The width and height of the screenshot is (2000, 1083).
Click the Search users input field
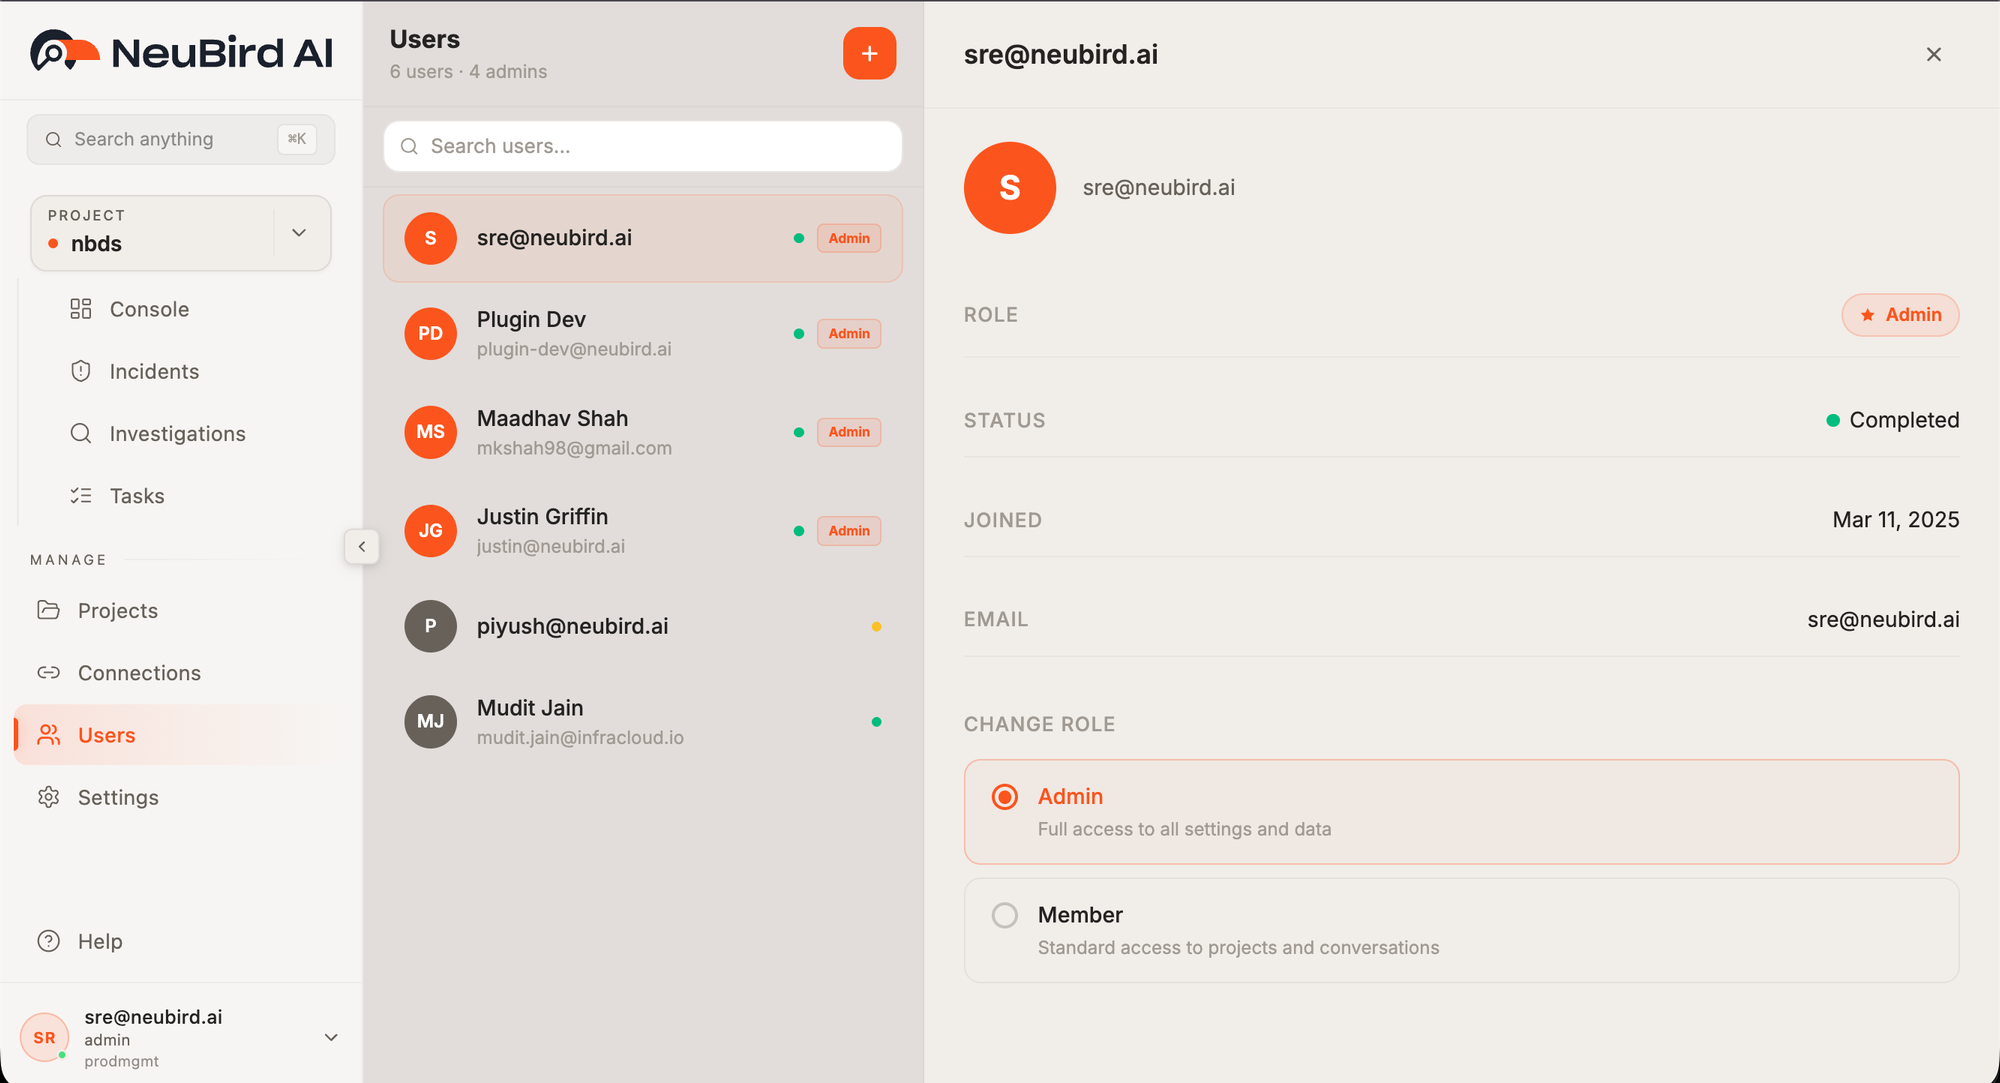(x=642, y=146)
